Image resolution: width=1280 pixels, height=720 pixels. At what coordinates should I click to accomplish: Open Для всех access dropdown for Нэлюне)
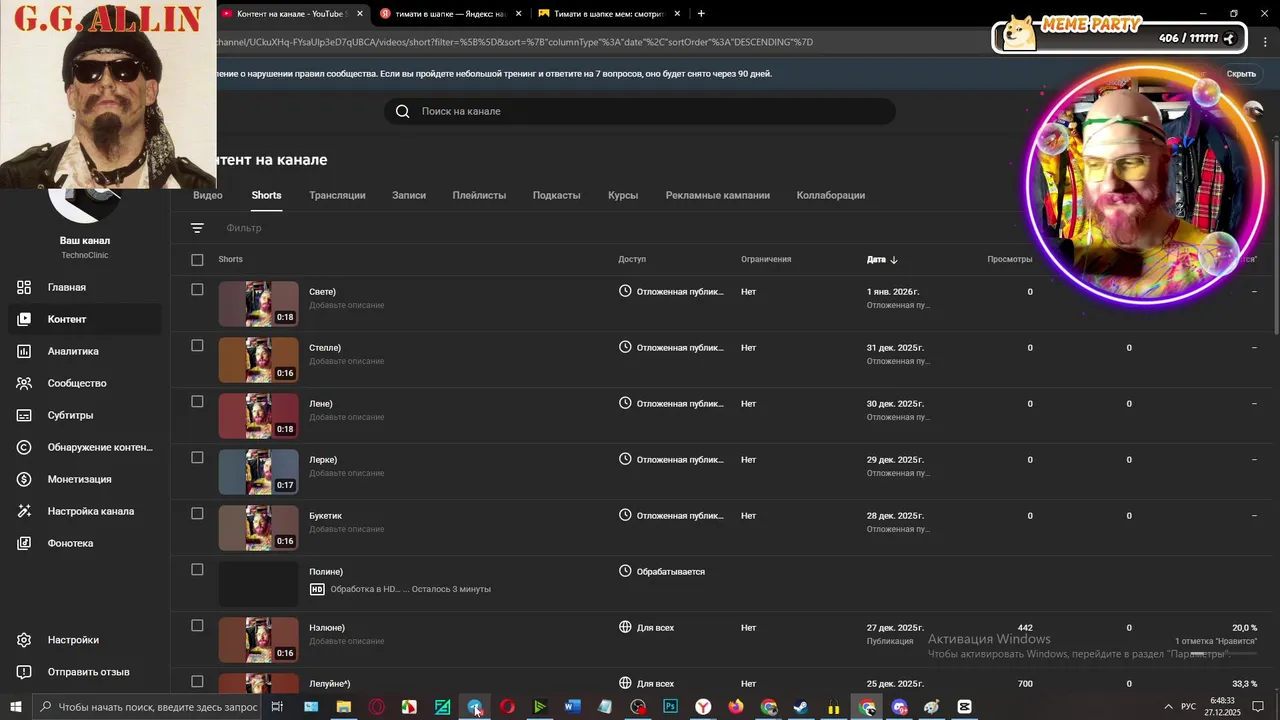(647, 628)
